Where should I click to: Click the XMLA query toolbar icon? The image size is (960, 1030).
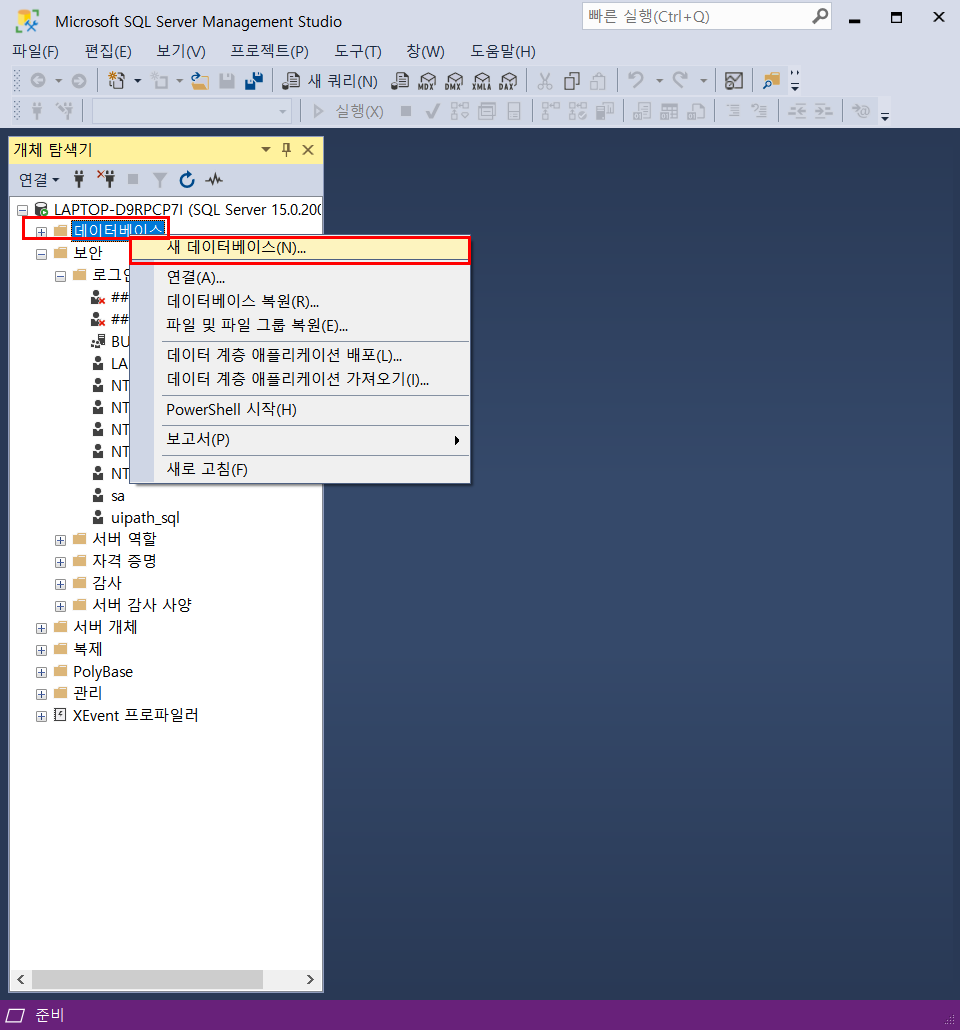[482, 81]
